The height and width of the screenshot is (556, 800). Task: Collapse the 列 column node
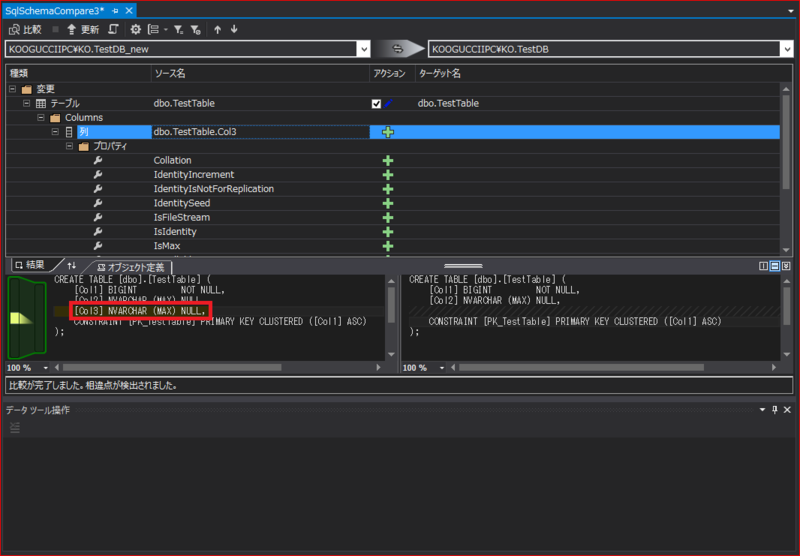point(55,132)
